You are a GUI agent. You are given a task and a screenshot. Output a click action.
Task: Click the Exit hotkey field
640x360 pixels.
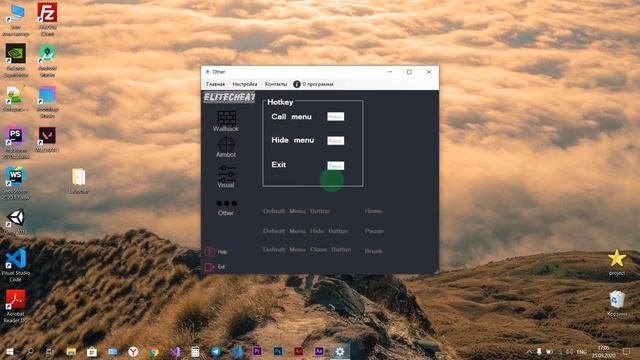[336, 166]
